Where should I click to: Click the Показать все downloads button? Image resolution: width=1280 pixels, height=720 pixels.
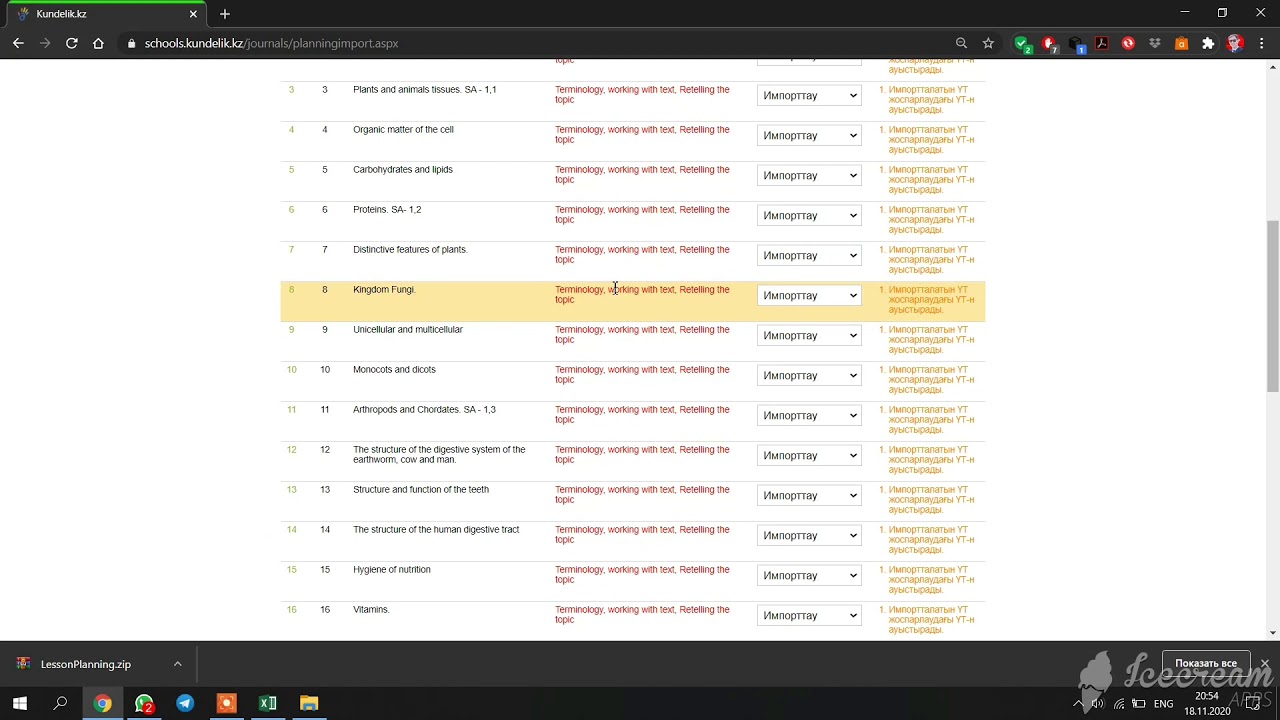(x=1206, y=663)
